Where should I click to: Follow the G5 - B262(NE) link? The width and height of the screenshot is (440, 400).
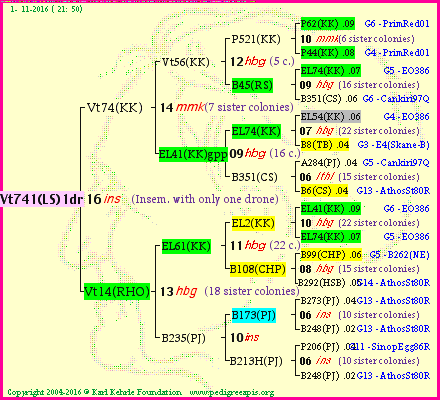[400, 255]
